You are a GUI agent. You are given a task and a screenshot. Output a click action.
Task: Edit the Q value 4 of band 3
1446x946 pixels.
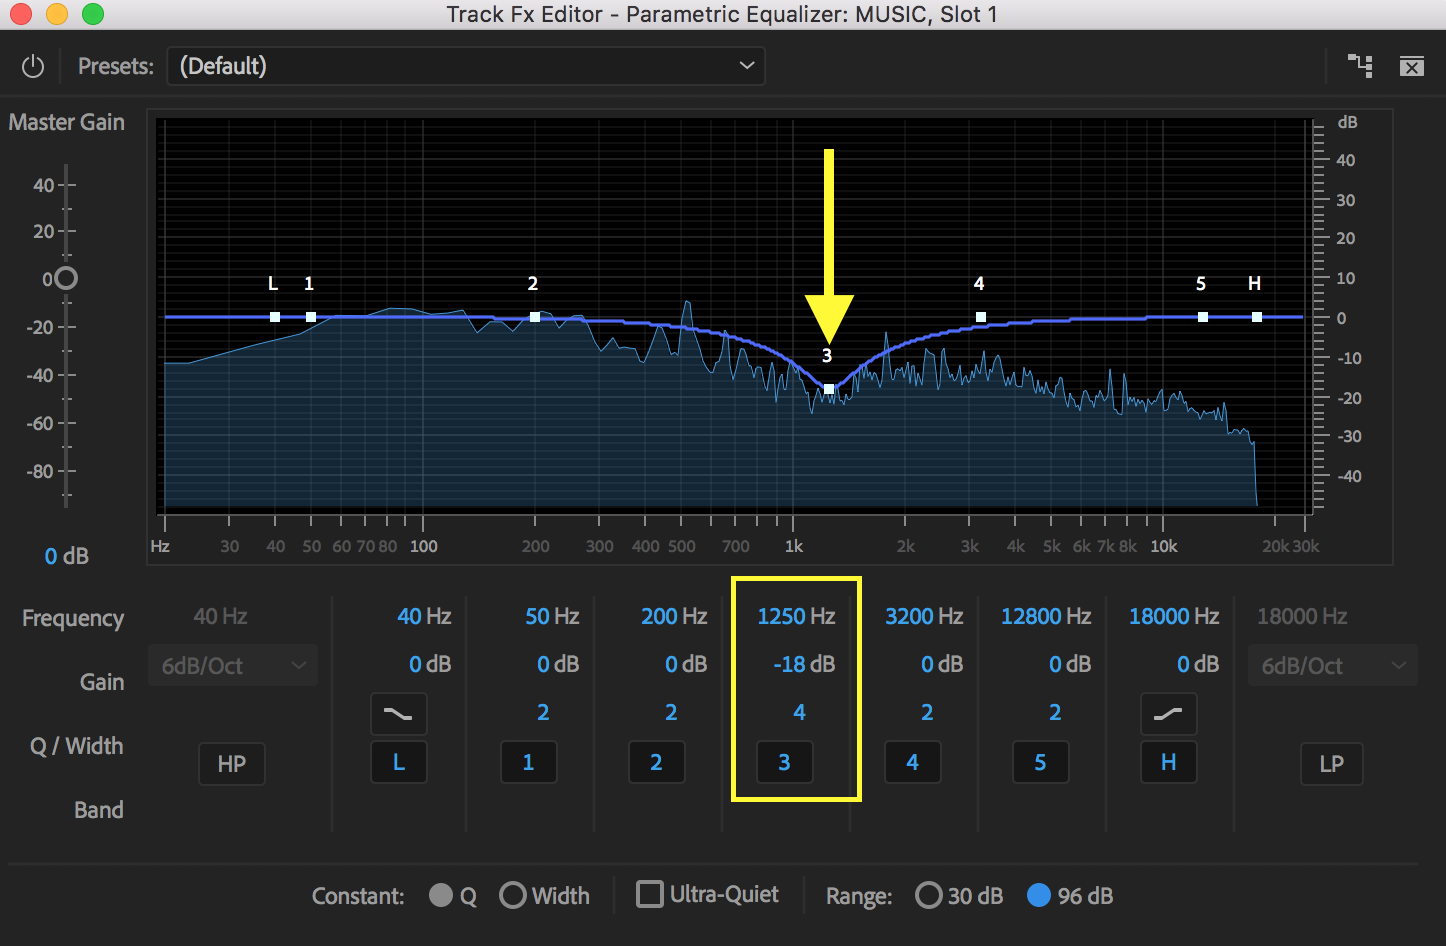[x=799, y=712]
